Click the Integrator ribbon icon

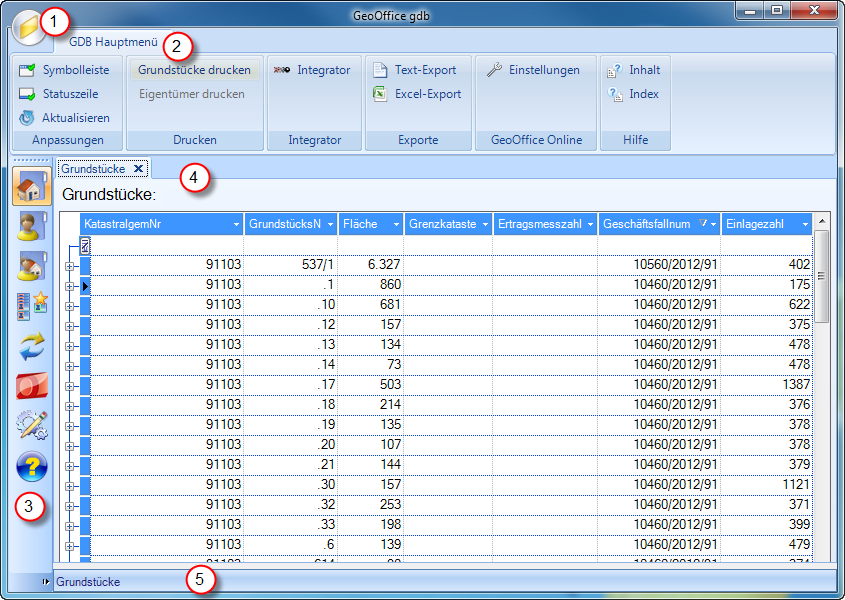282,70
